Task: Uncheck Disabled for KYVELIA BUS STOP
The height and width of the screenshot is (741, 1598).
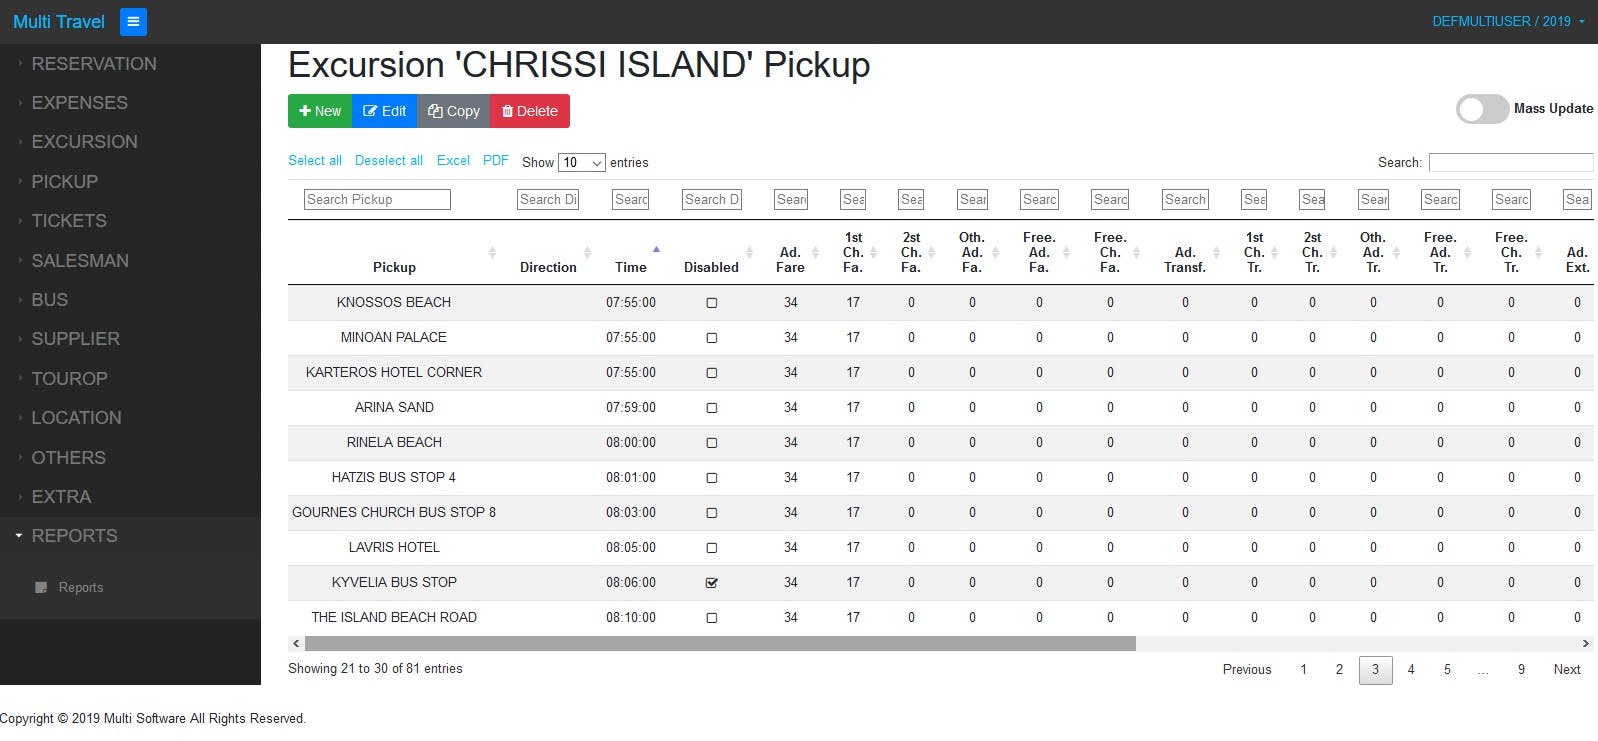Action: click(712, 583)
